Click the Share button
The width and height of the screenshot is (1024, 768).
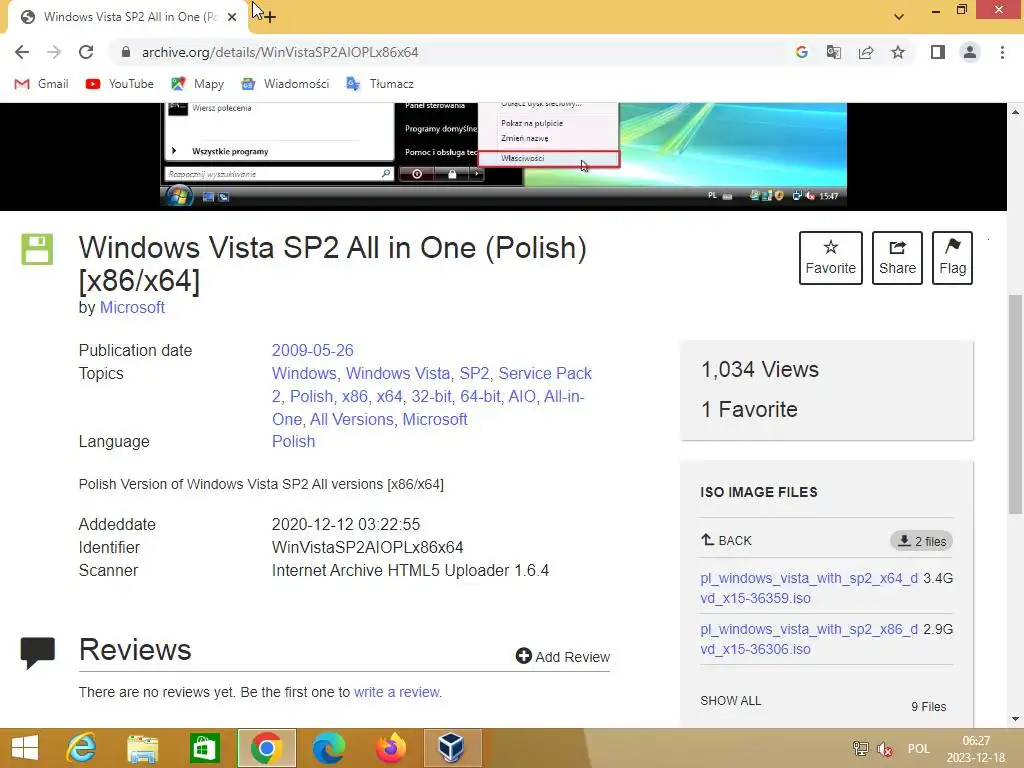[897, 258]
